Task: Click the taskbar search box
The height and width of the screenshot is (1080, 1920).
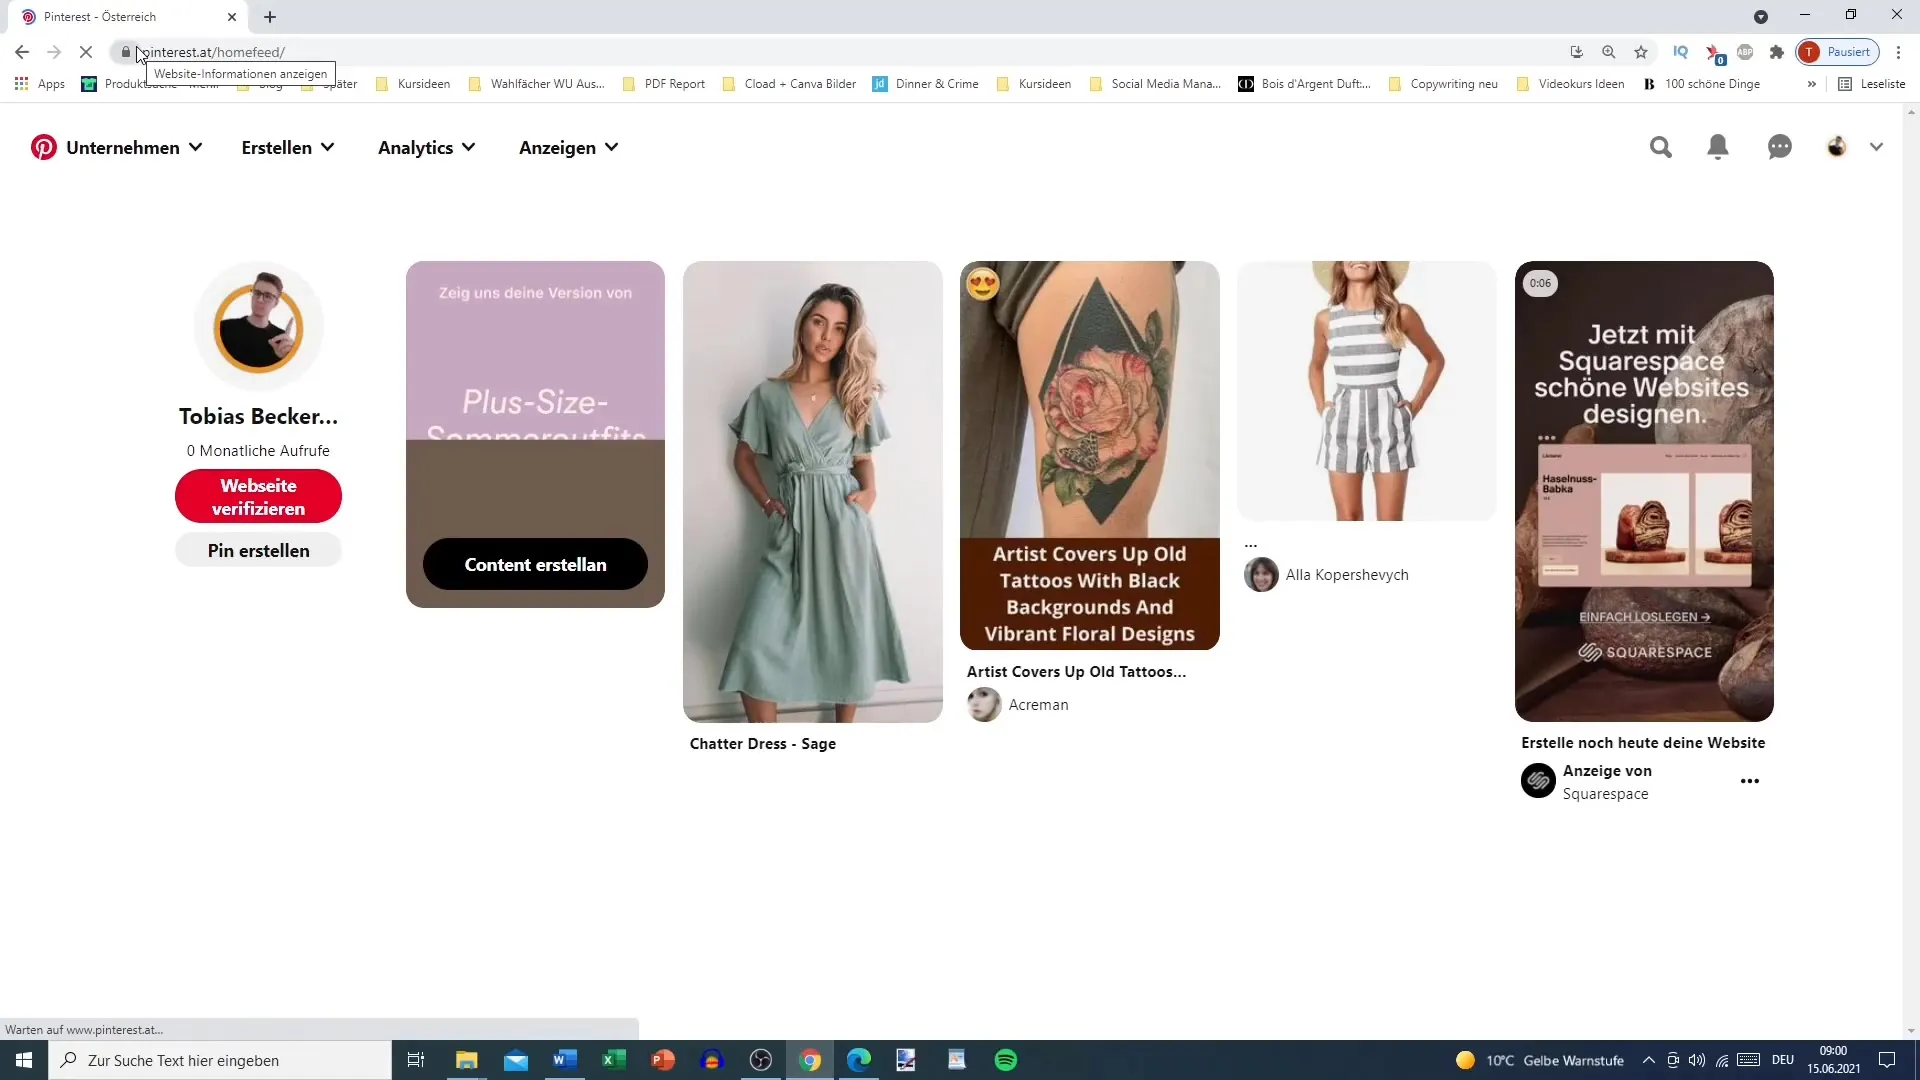Action: [220, 1060]
